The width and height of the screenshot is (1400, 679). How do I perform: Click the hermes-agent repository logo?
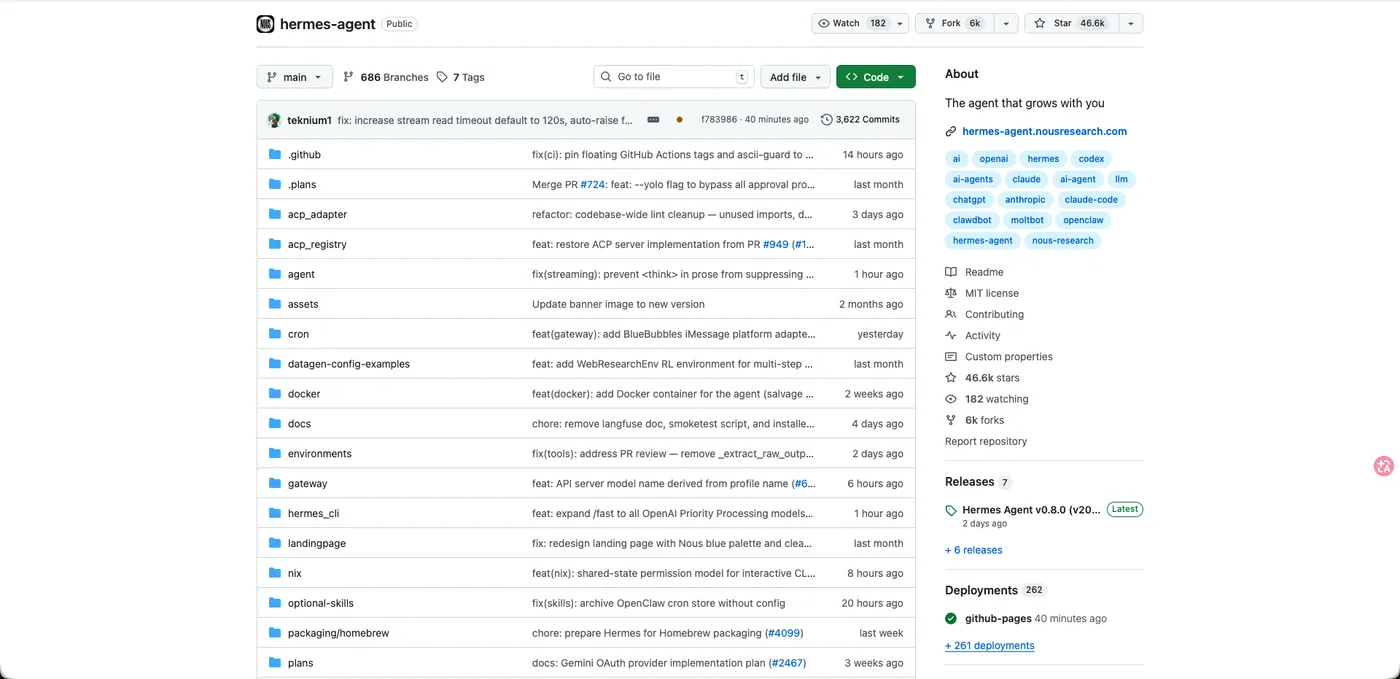pos(264,23)
